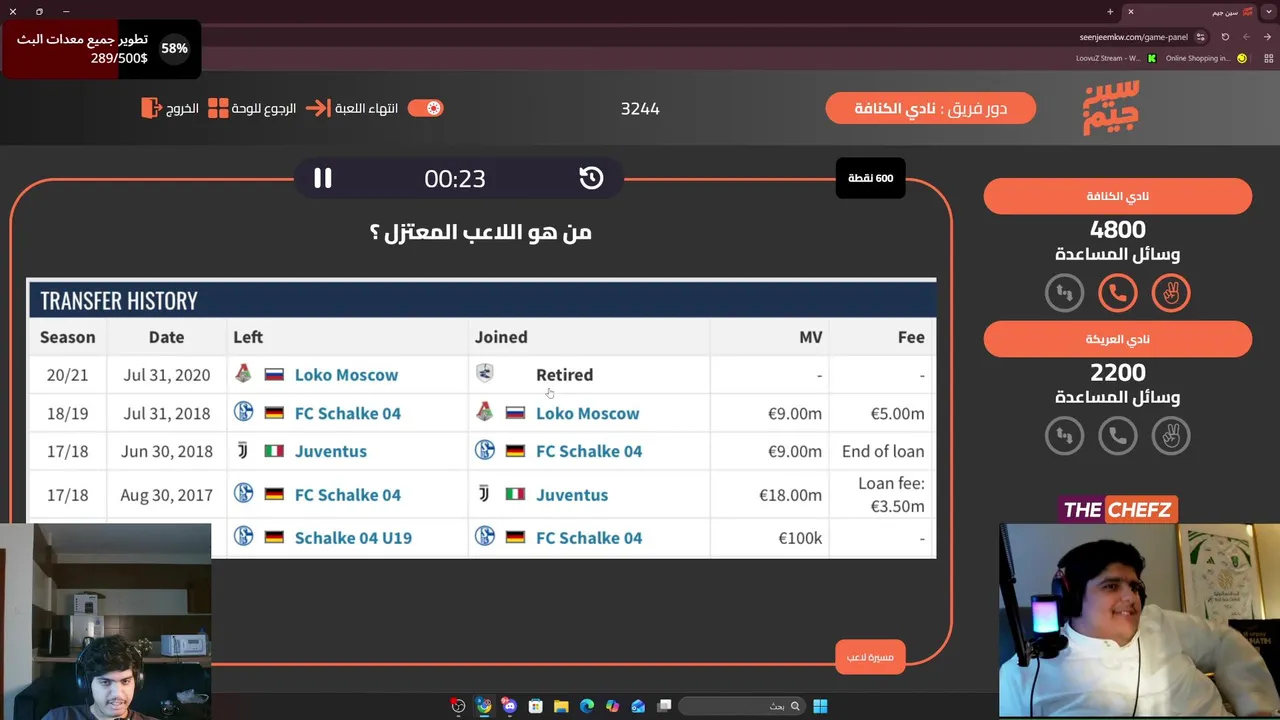Select the نادي الكنافة team name pill
Viewport: 1280px width, 720px height.
click(x=1118, y=196)
